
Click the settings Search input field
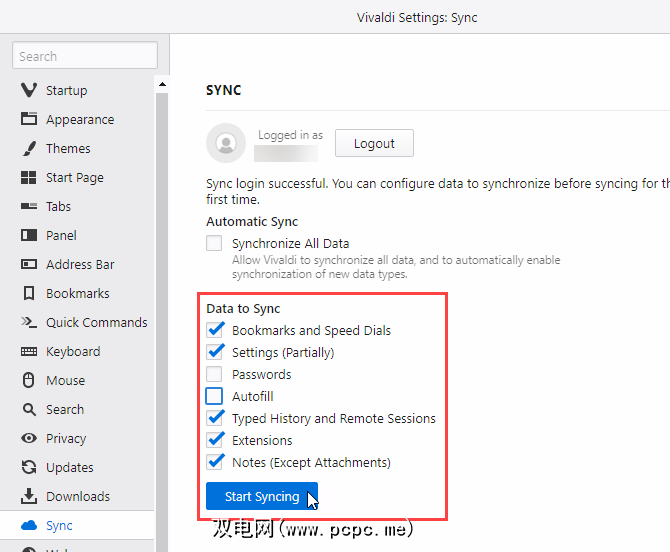[85, 55]
